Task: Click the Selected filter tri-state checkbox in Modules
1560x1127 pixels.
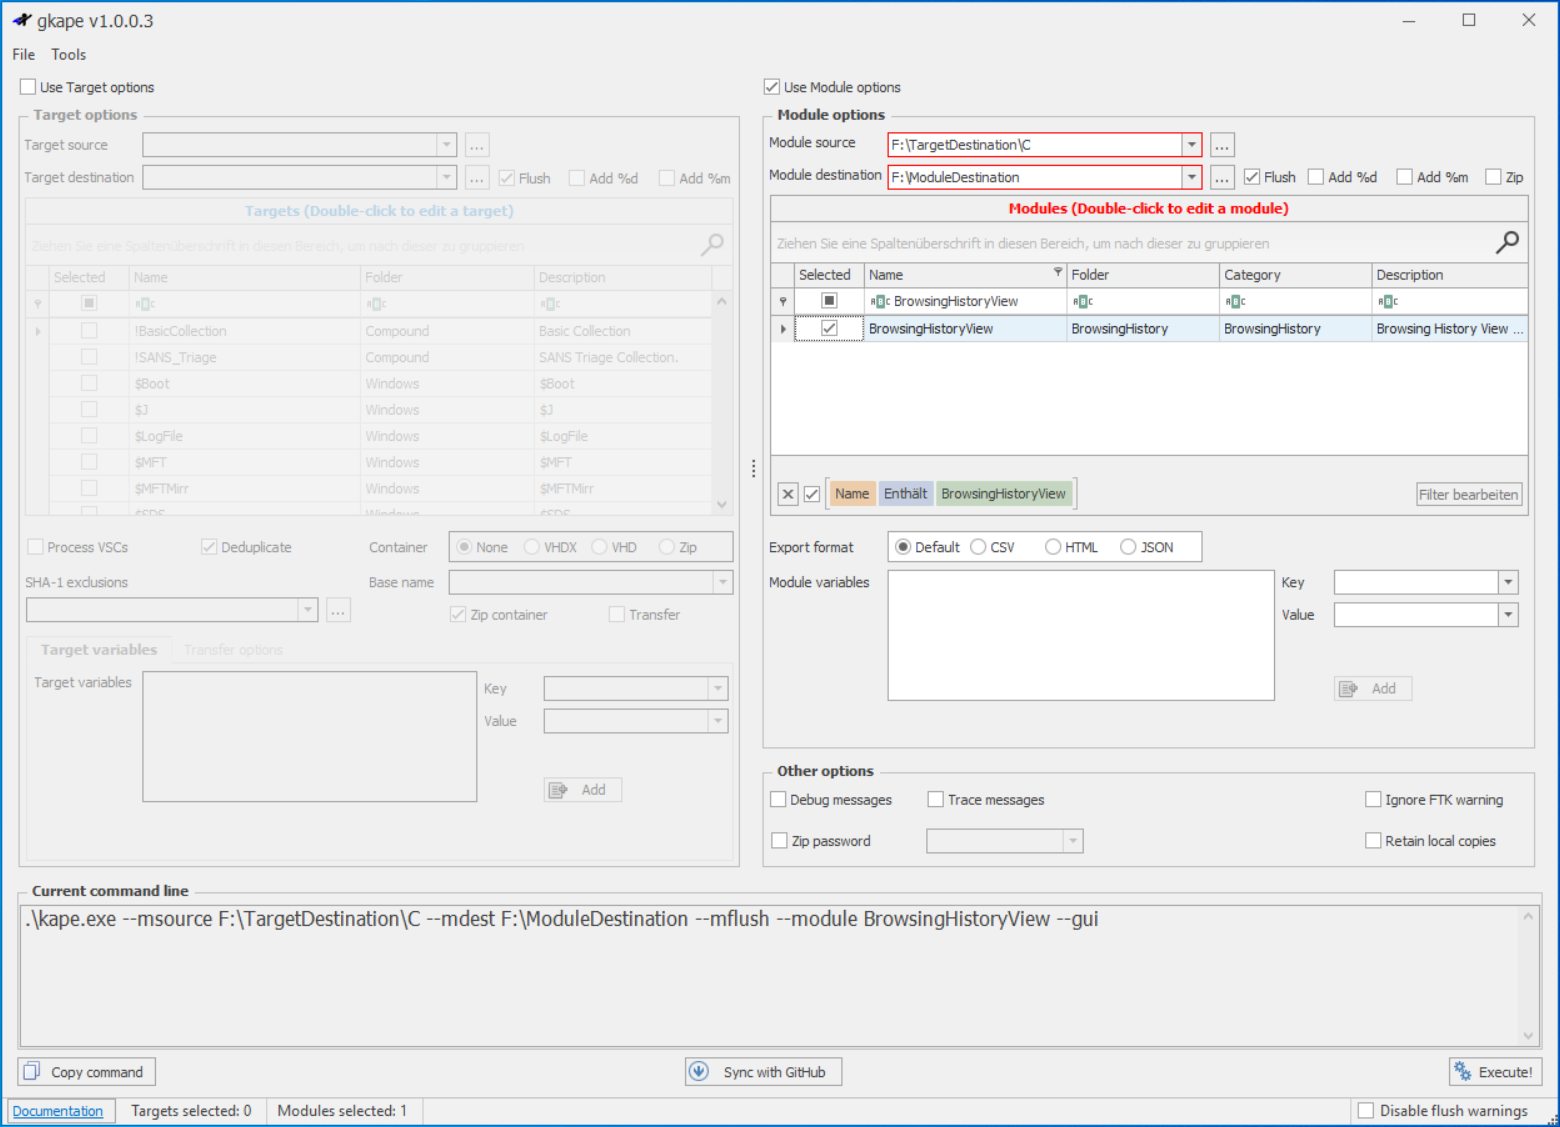Action: [829, 300]
